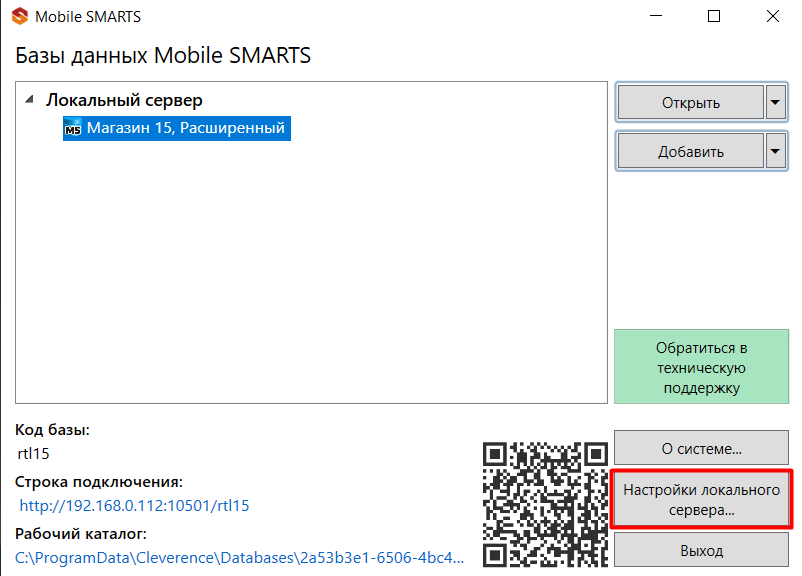
Task: Open the О системе... dialog
Action: click(x=701, y=448)
